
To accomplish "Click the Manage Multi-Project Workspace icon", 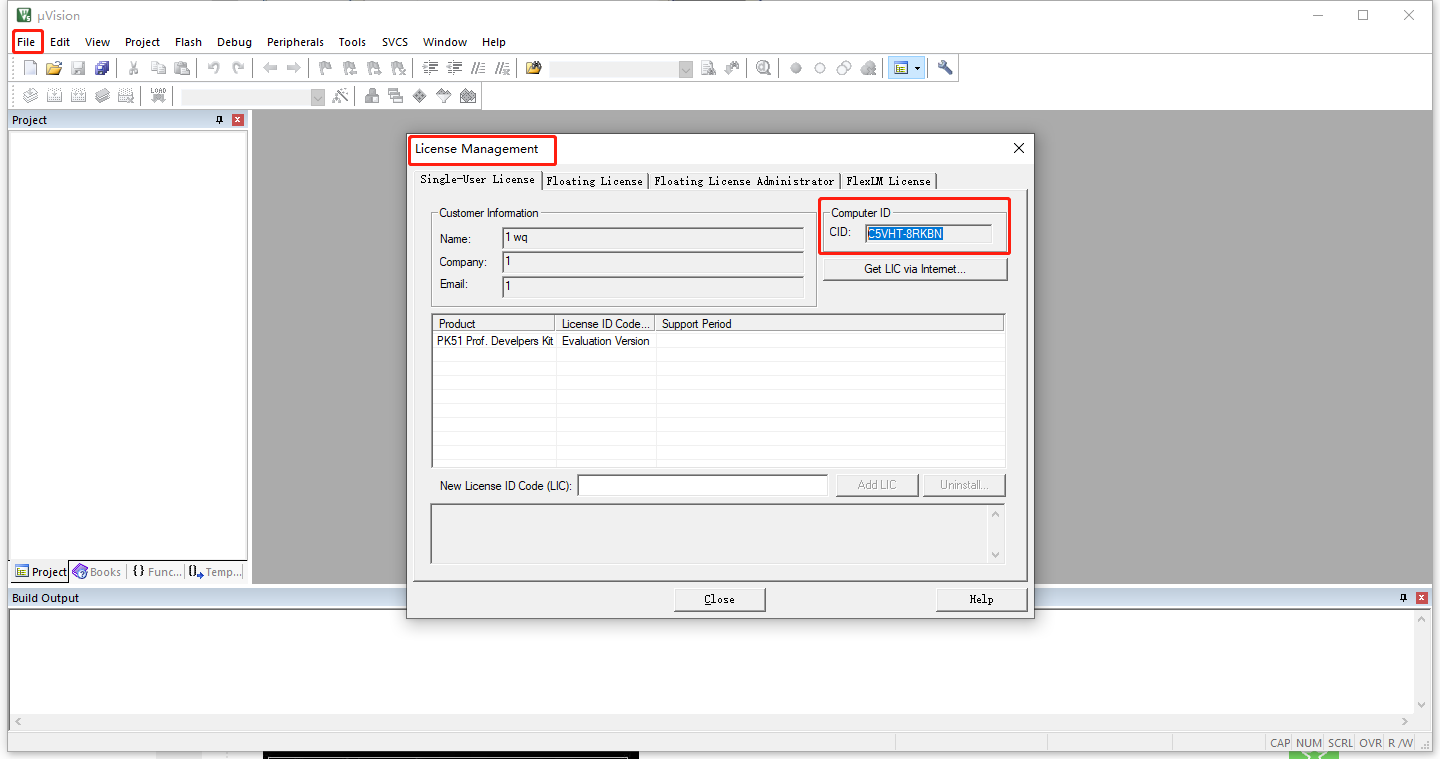I will click(395, 96).
